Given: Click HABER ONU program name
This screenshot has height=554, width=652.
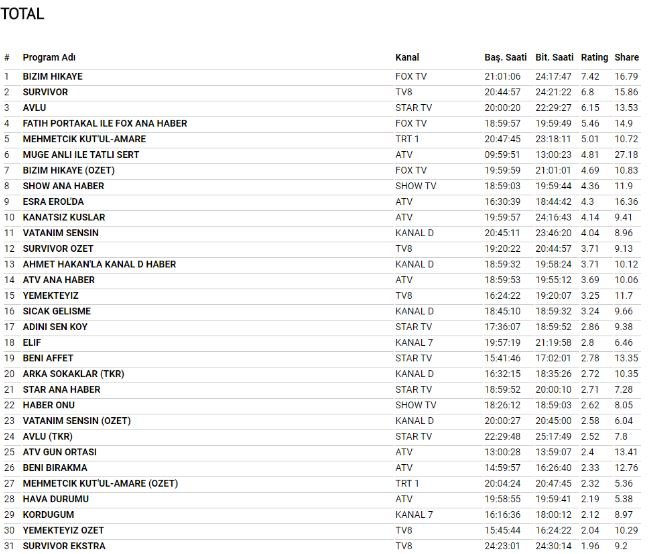Looking at the screenshot, I should tap(49, 405).
